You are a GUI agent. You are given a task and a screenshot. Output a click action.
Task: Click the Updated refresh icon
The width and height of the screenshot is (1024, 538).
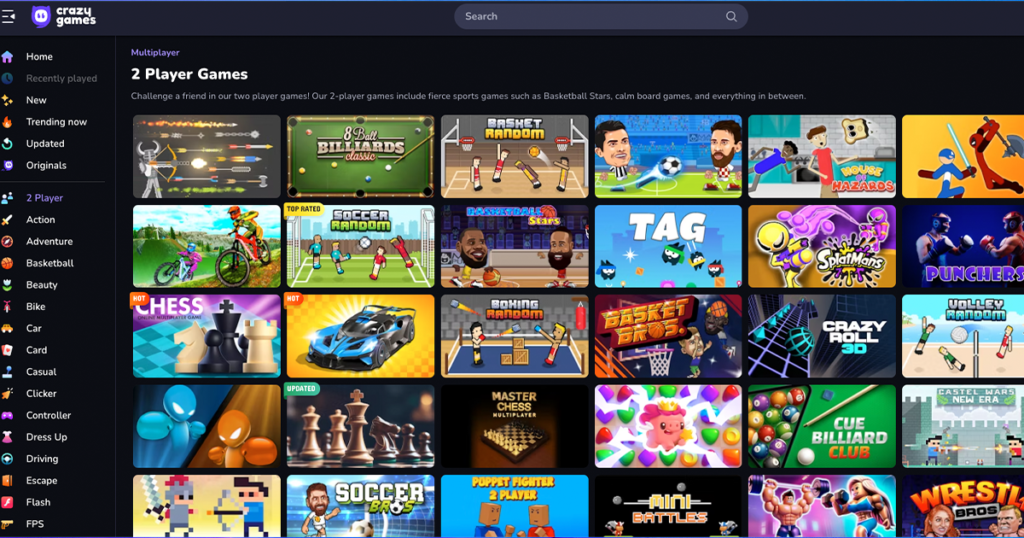[x=7, y=144]
